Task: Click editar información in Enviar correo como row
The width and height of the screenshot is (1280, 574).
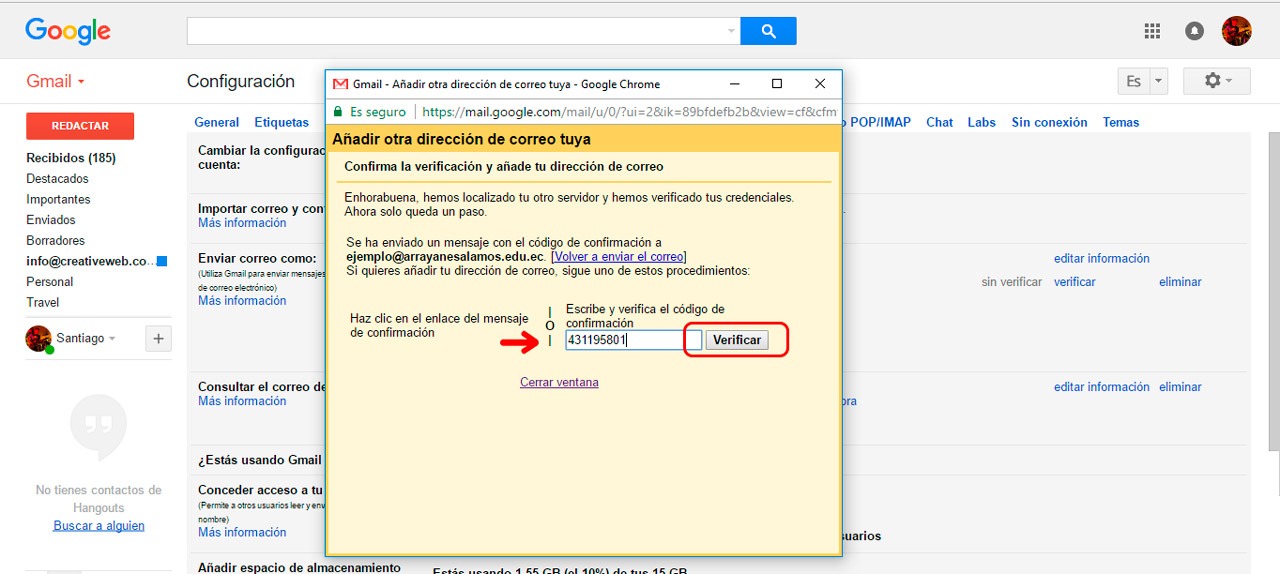Action: pos(1102,258)
